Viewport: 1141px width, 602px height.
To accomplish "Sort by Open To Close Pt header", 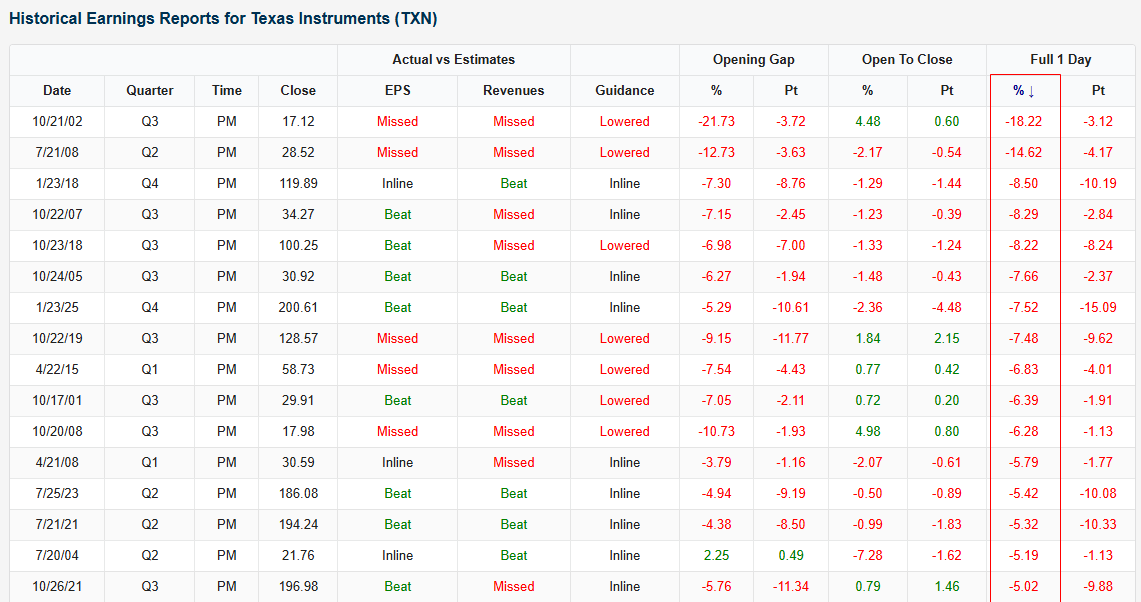I will coord(947,90).
